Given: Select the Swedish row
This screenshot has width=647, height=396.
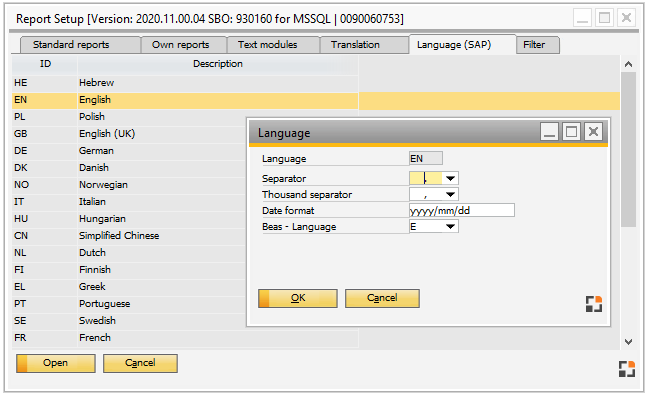Looking at the screenshot, I should click(129, 321).
